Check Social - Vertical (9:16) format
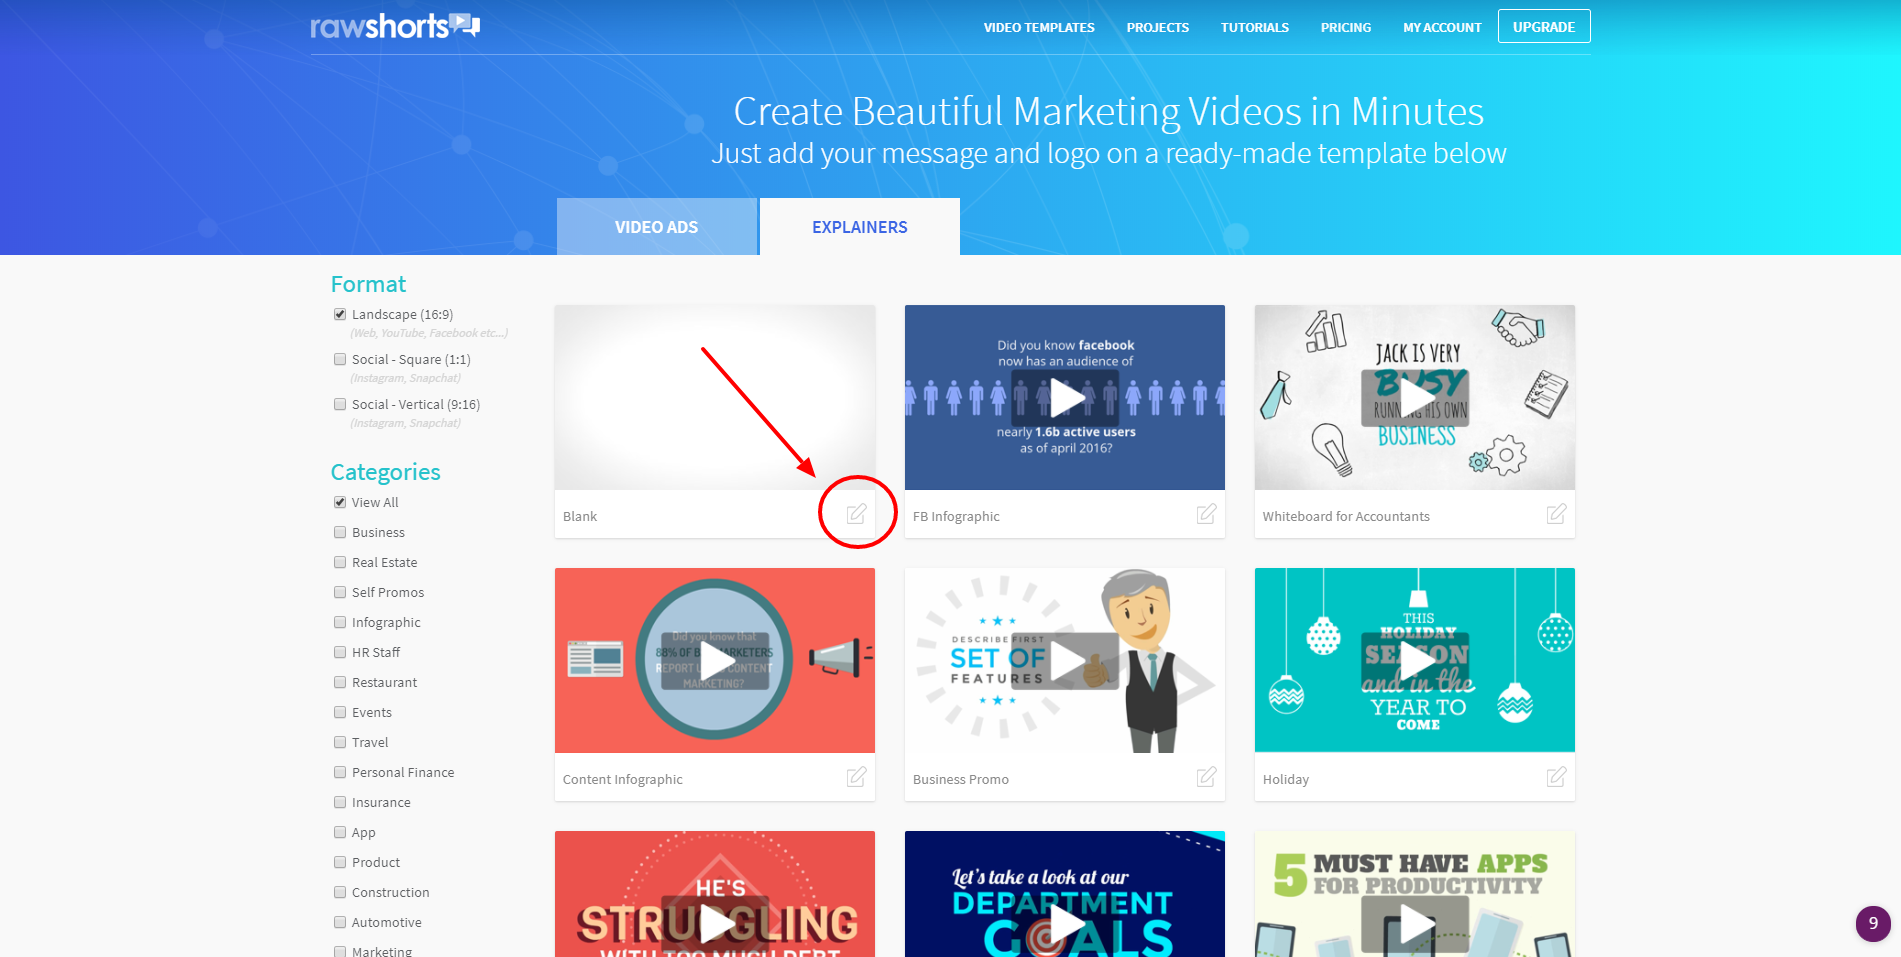Viewport: 1901px width, 957px height. pos(340,404)
